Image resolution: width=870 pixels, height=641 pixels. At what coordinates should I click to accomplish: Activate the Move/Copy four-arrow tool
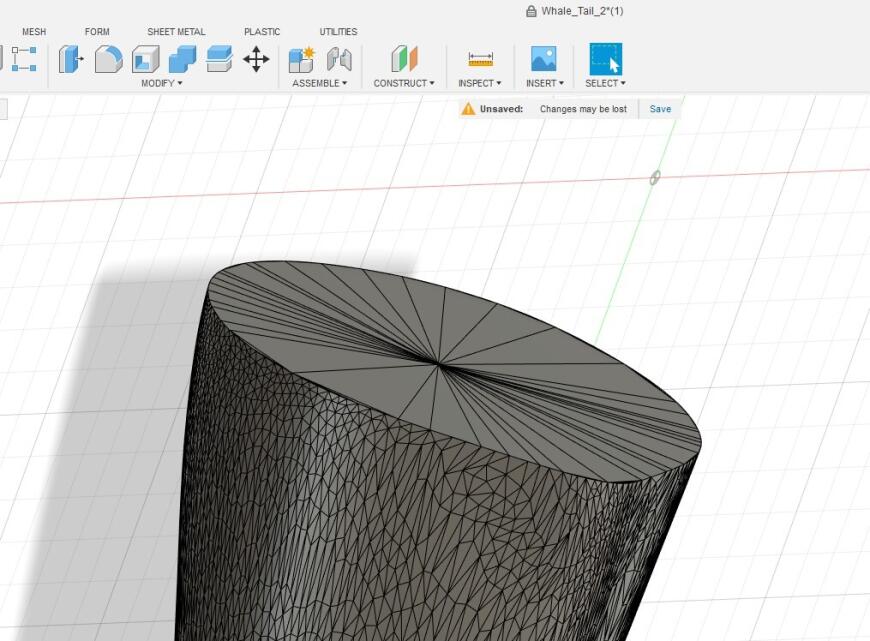tap(257, 58)
